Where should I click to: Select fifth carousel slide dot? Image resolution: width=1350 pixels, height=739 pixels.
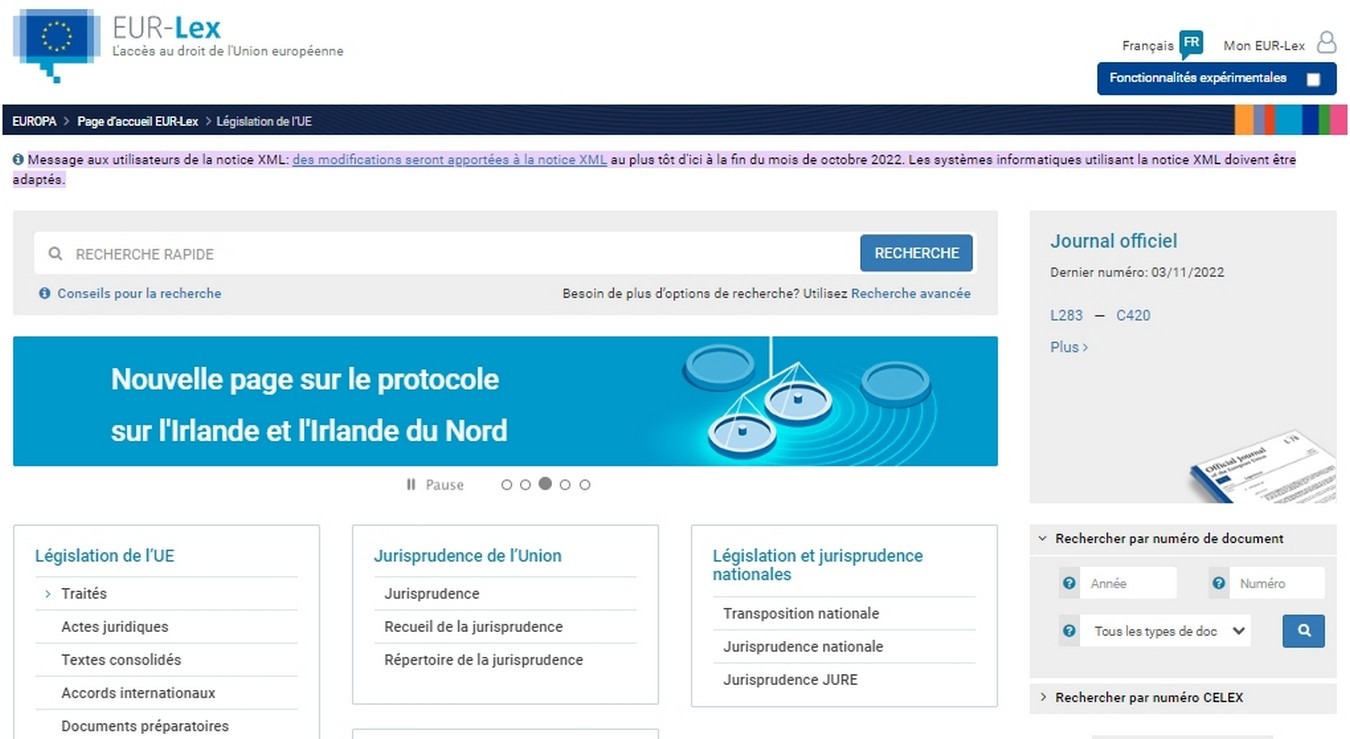[585, 485]
